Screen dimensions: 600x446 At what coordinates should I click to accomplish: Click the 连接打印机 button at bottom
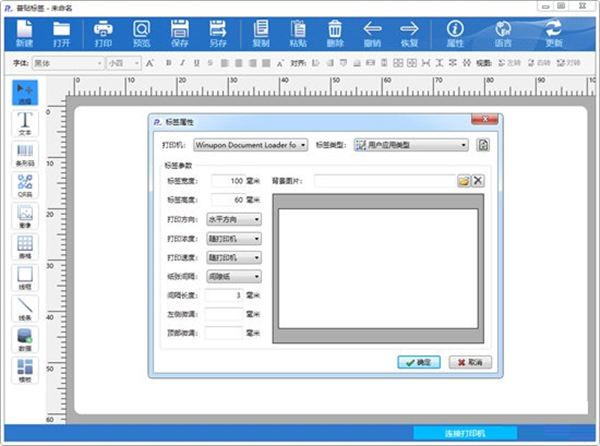pyautogui.click(x=463, y=434)
